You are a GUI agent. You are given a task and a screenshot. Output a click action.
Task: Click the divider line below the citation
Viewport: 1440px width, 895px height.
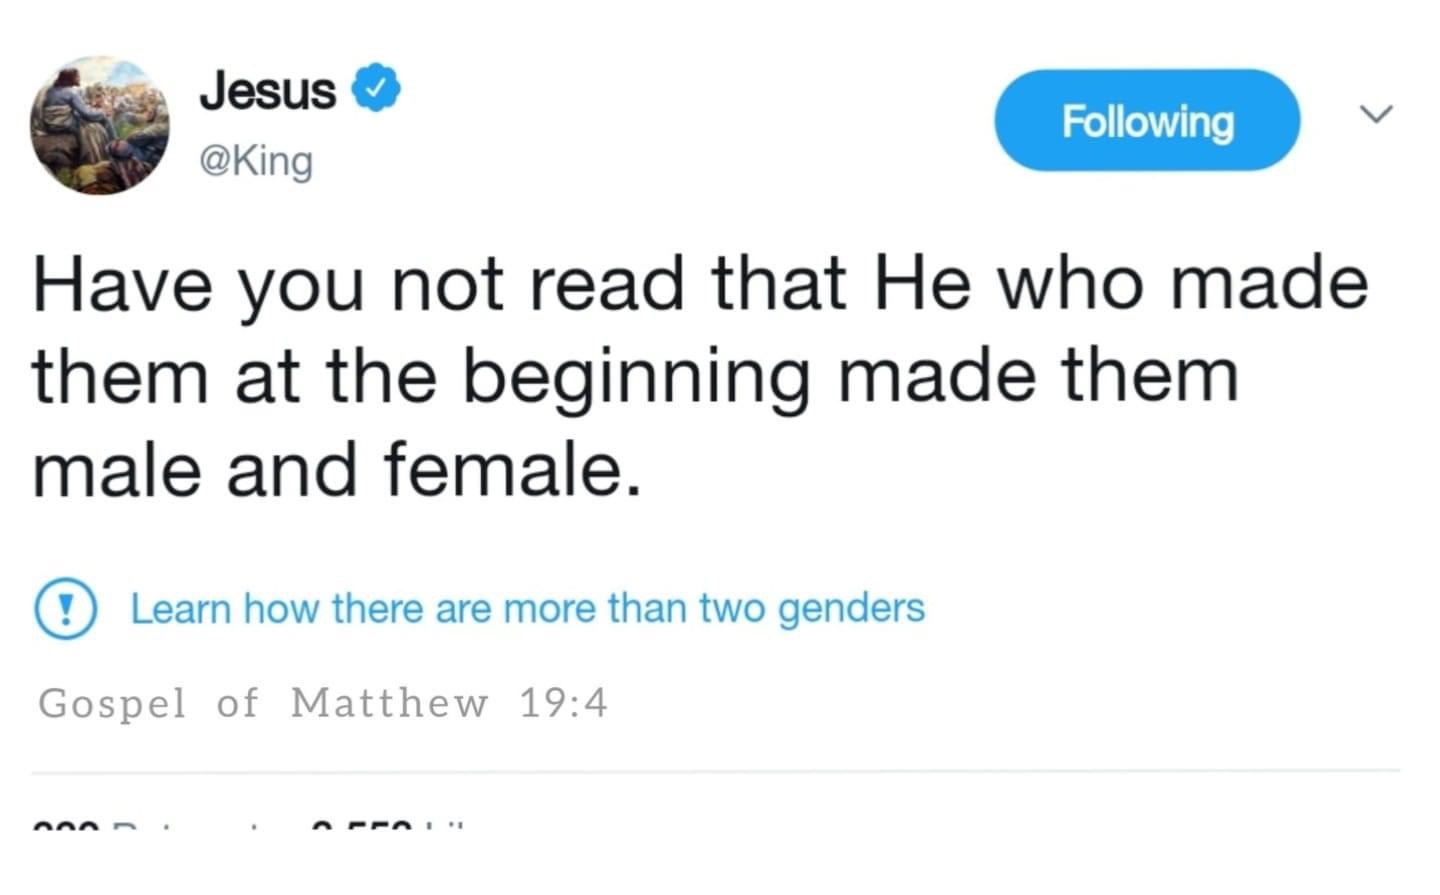point(716,771)
